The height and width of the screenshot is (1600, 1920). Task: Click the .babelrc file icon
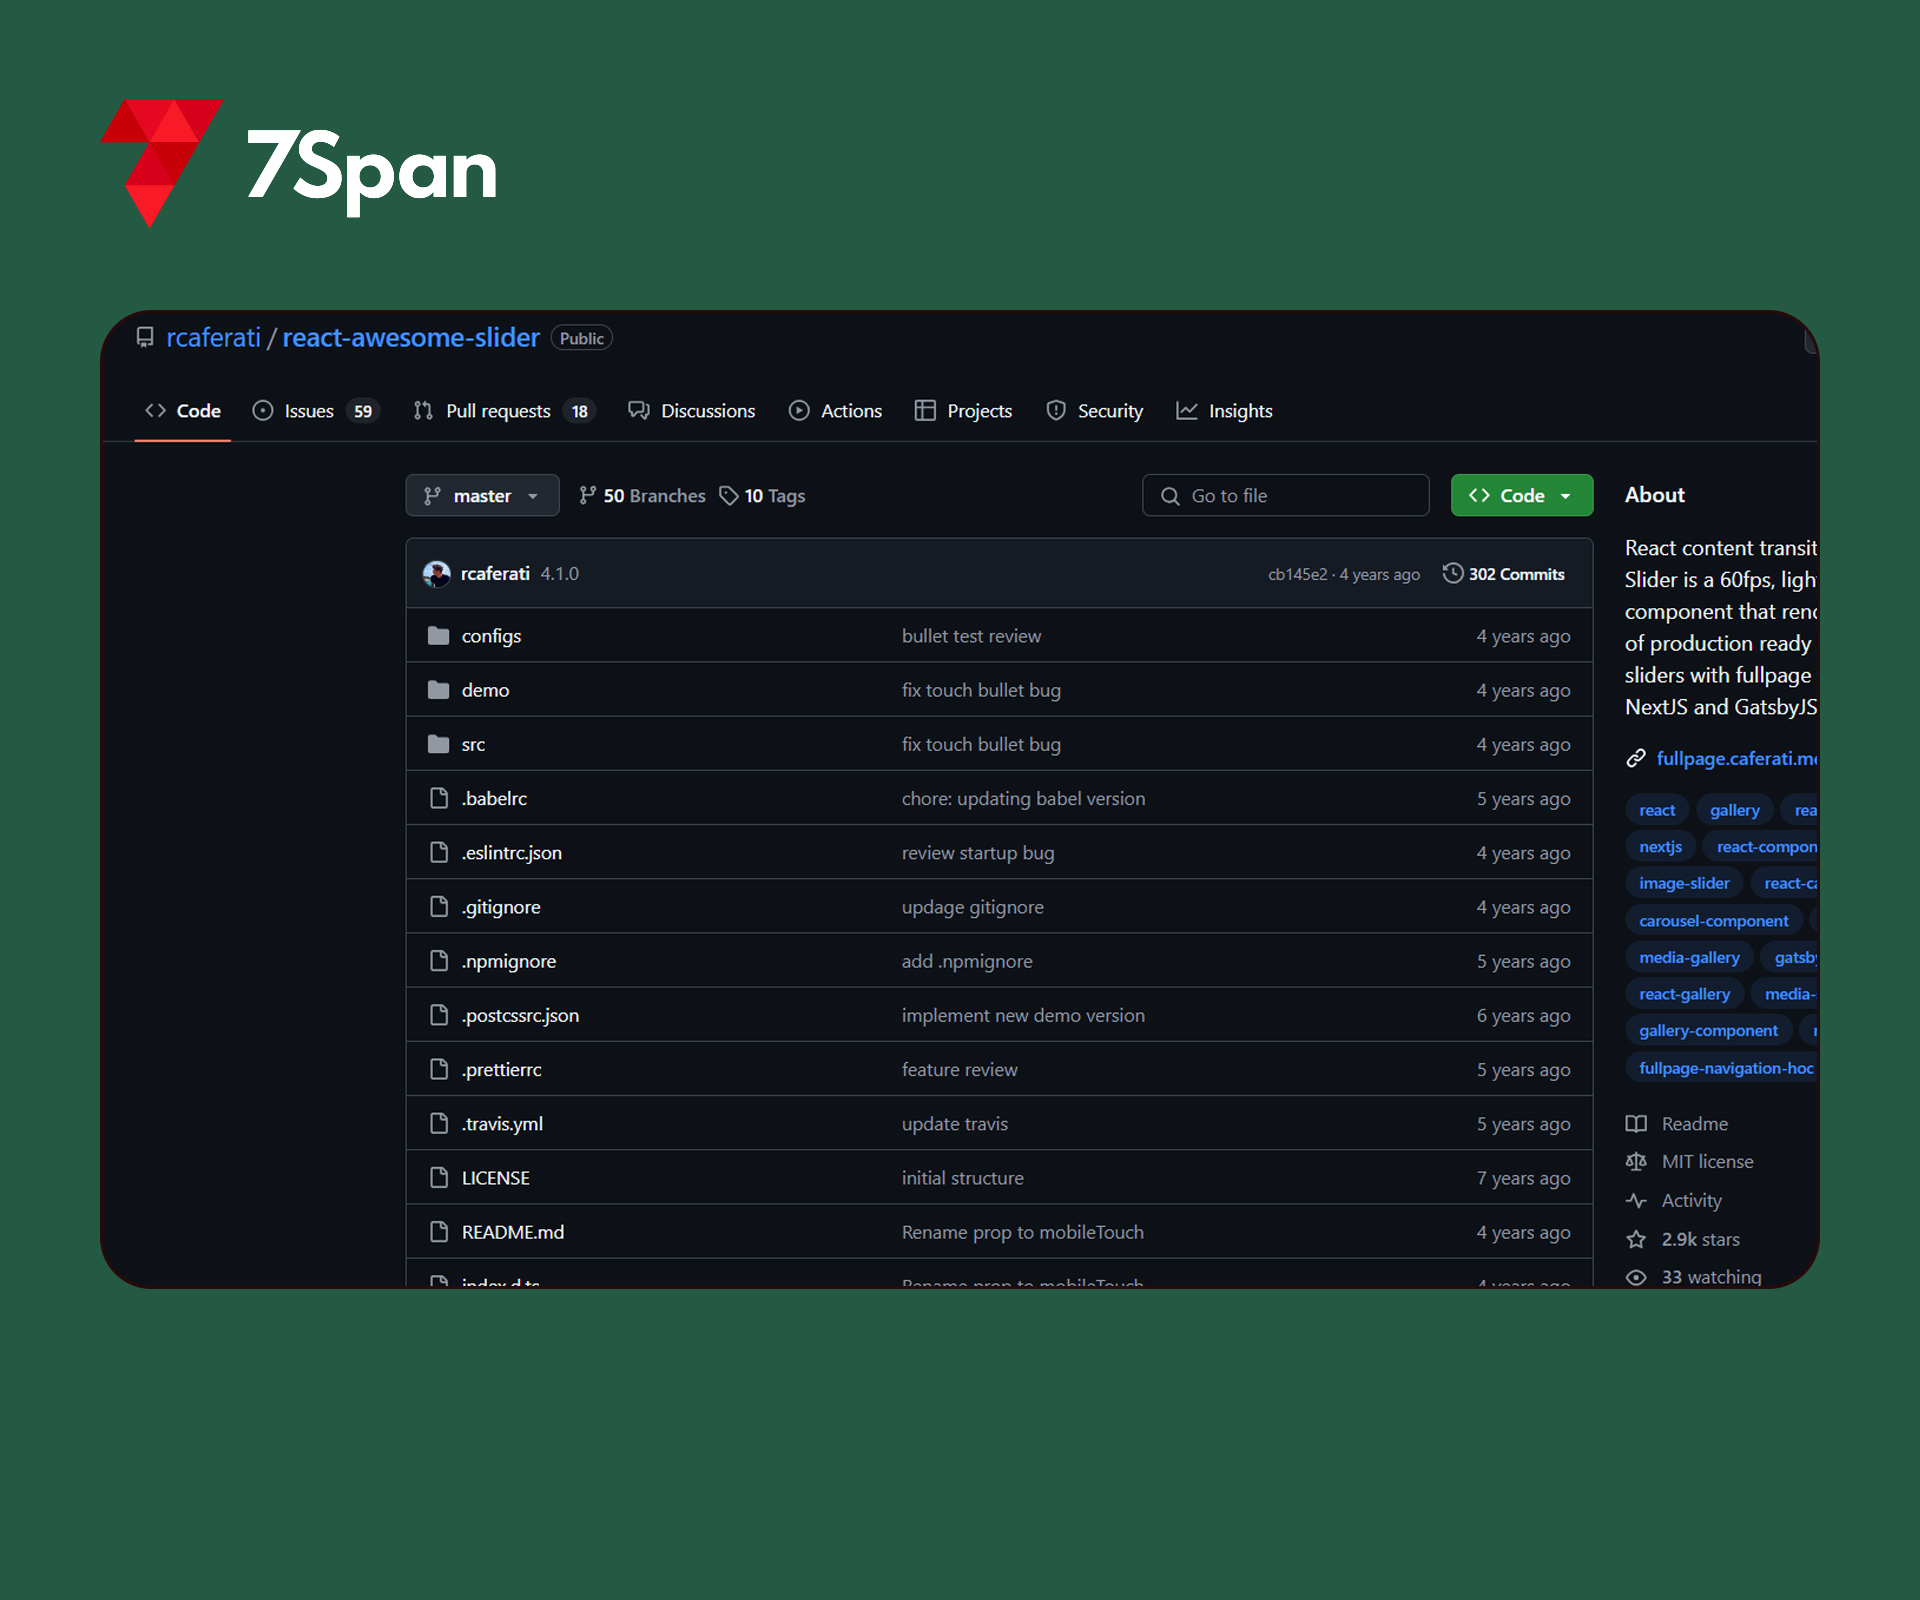point(438,798)
